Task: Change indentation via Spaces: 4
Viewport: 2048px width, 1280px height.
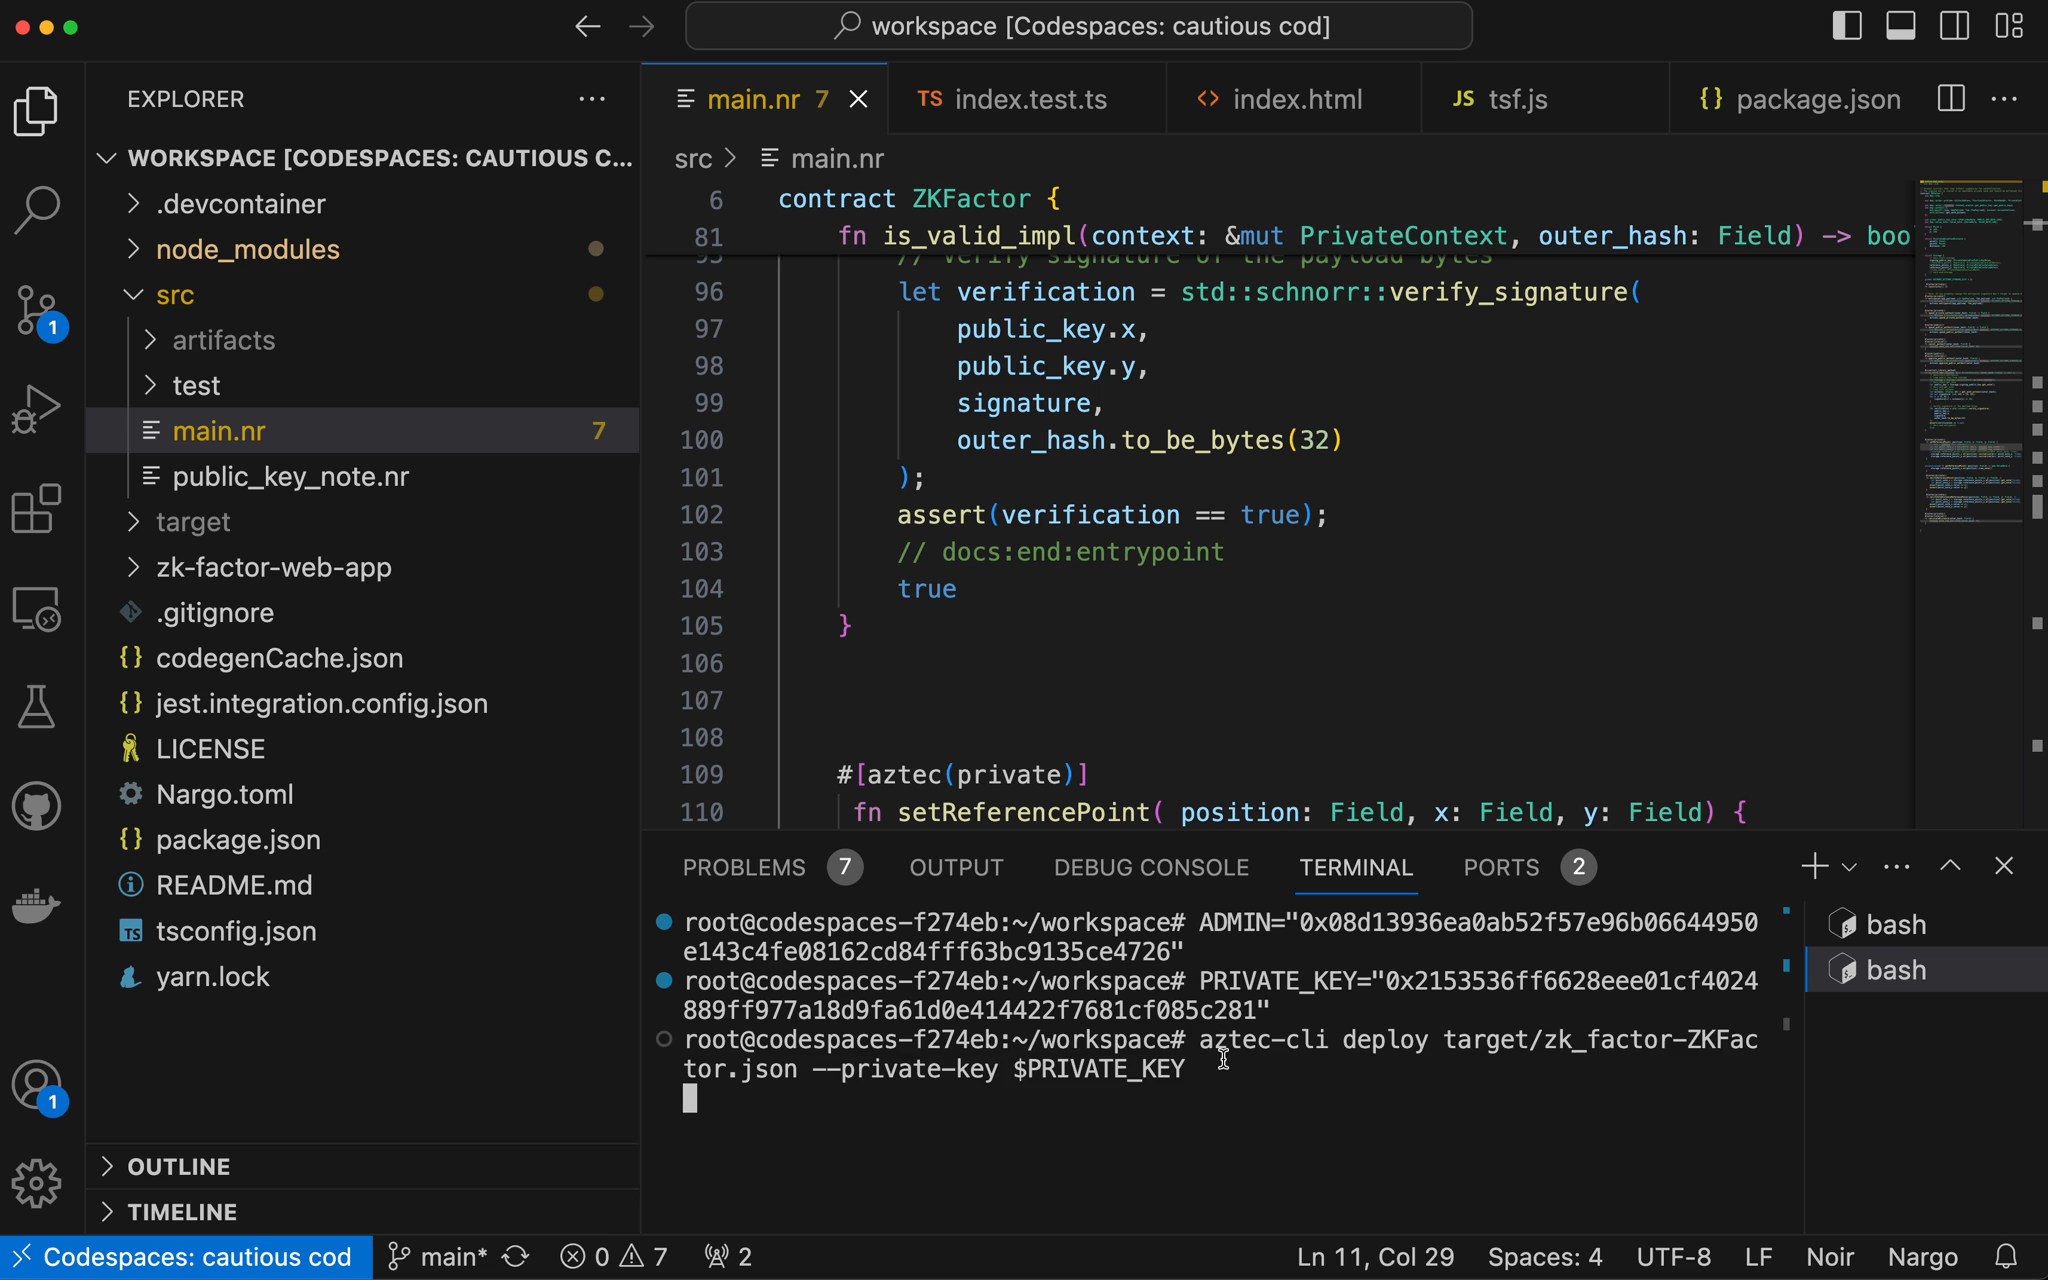Action: point(1545,1256)
